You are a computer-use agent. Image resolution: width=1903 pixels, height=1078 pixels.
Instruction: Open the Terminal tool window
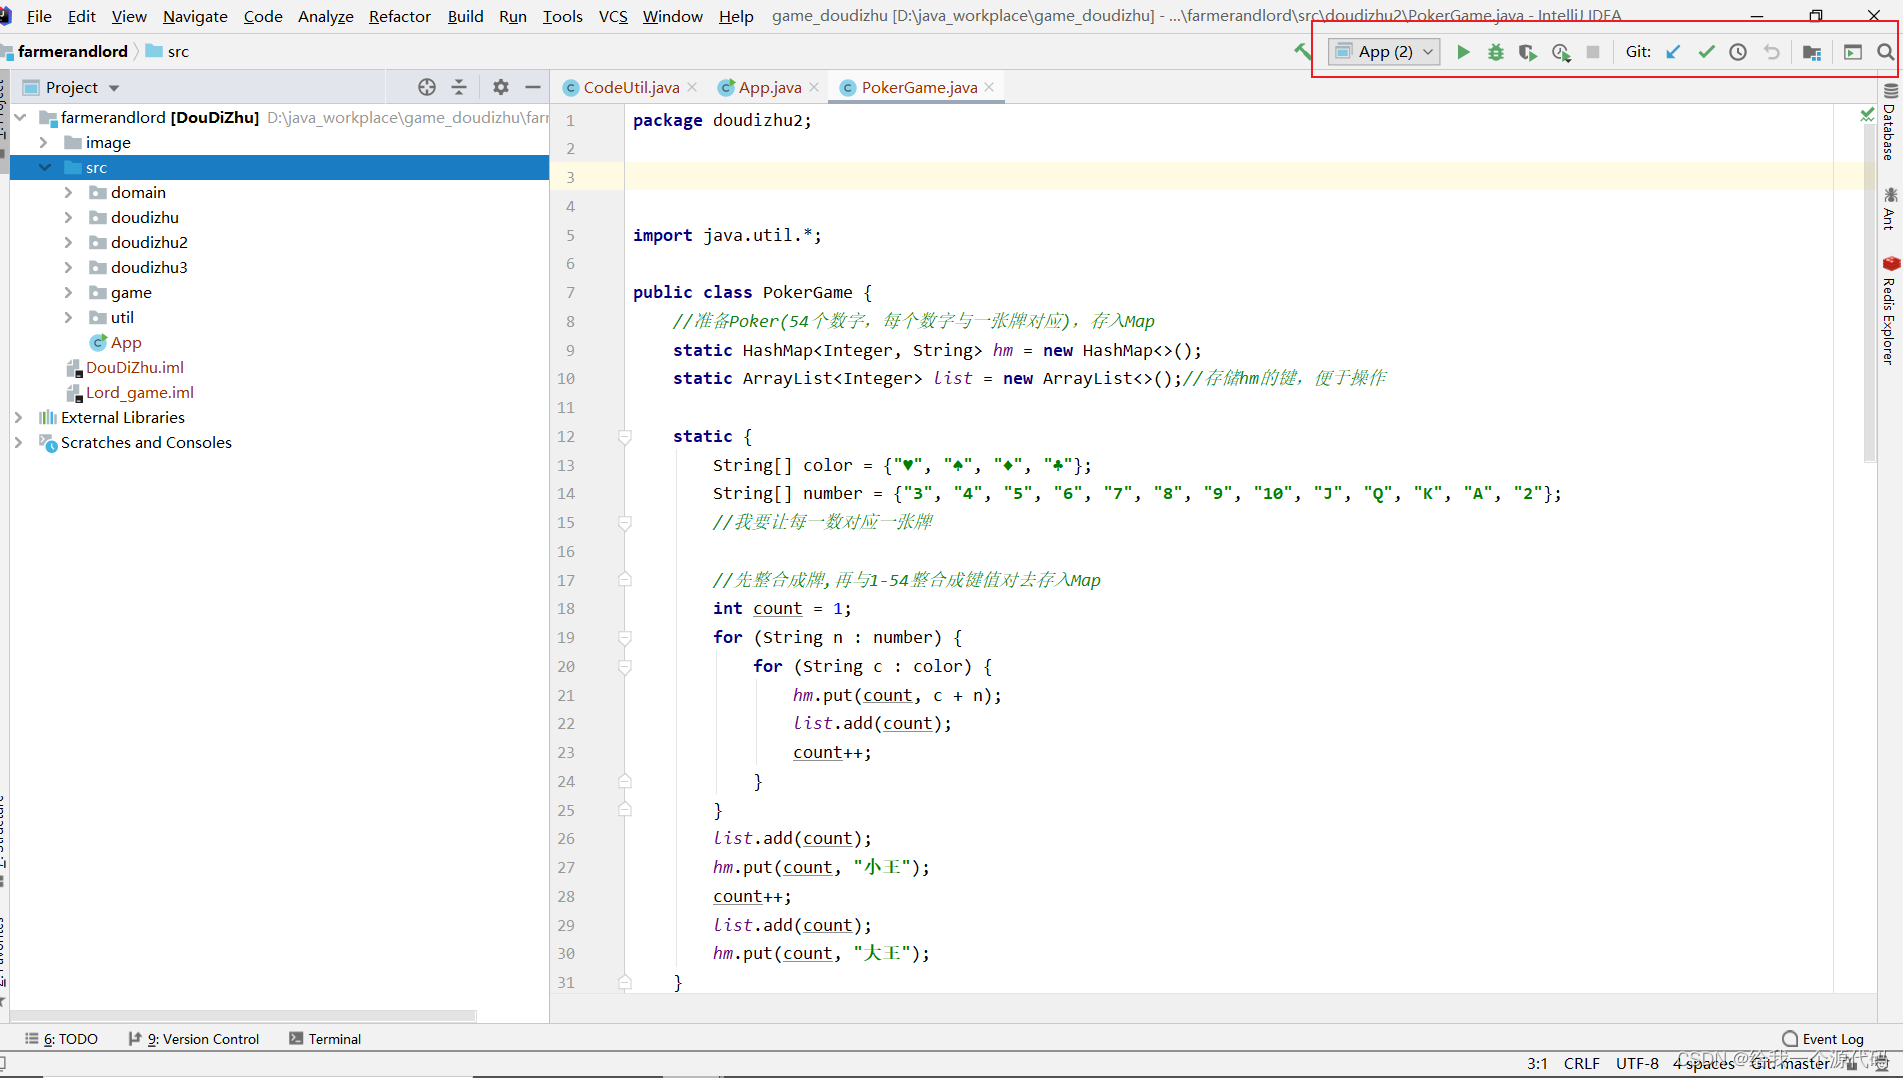tap(325, 1039)
